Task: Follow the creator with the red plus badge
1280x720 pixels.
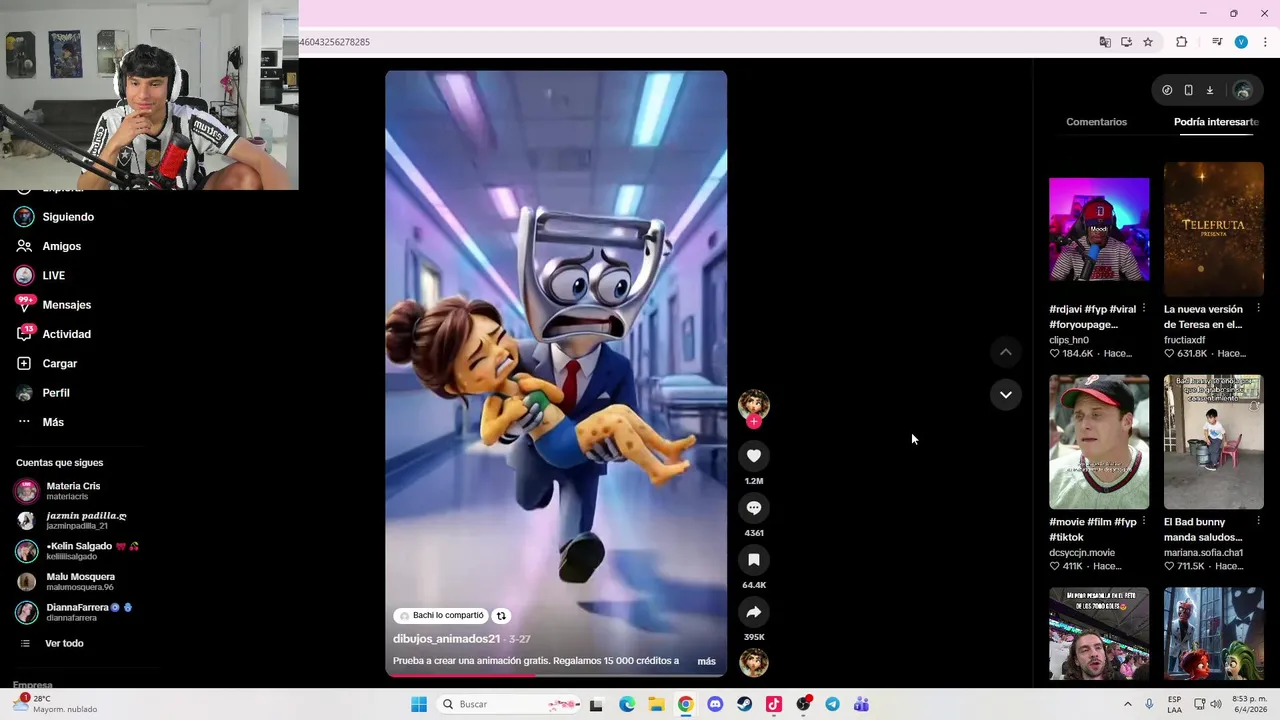Action: (754, 422)
